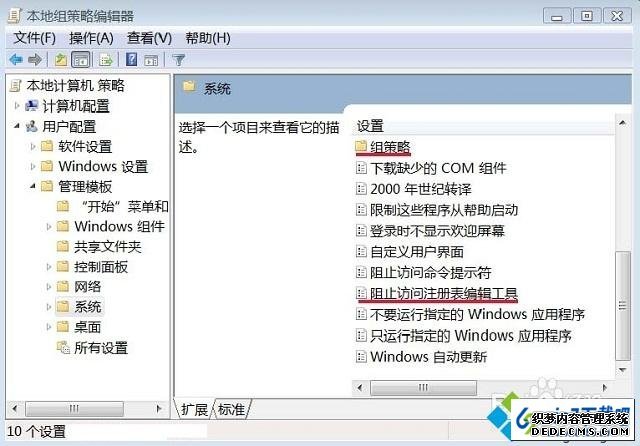Collapse the 管理模板 tree node

33,186
